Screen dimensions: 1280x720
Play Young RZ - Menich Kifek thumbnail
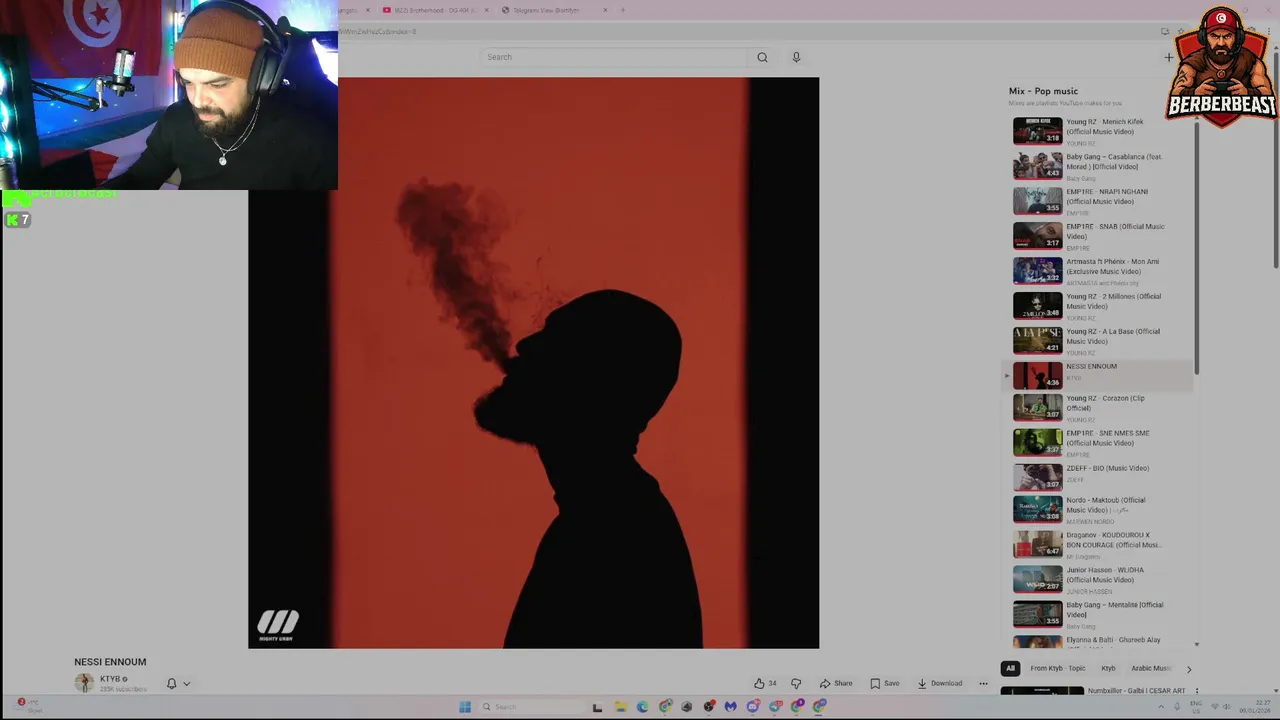click(1038, 131)
